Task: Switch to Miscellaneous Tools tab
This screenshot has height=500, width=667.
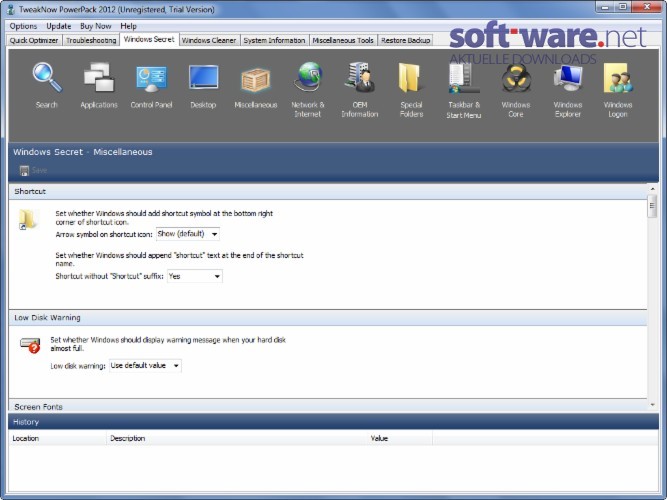Action: click(x=343, y=40)
